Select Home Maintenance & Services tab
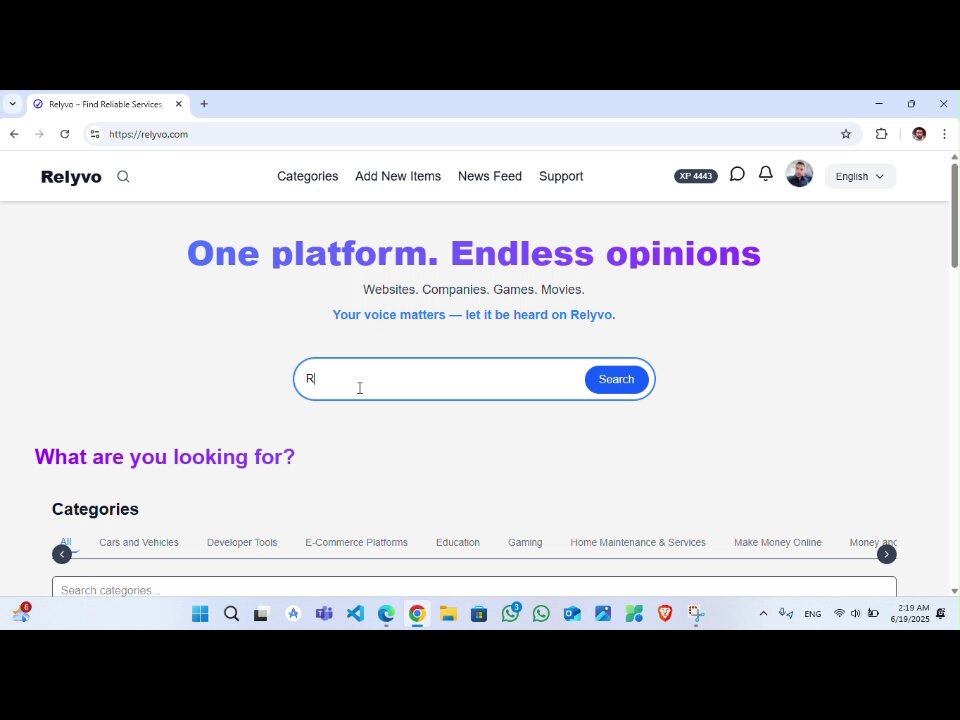 pos(638,542)
